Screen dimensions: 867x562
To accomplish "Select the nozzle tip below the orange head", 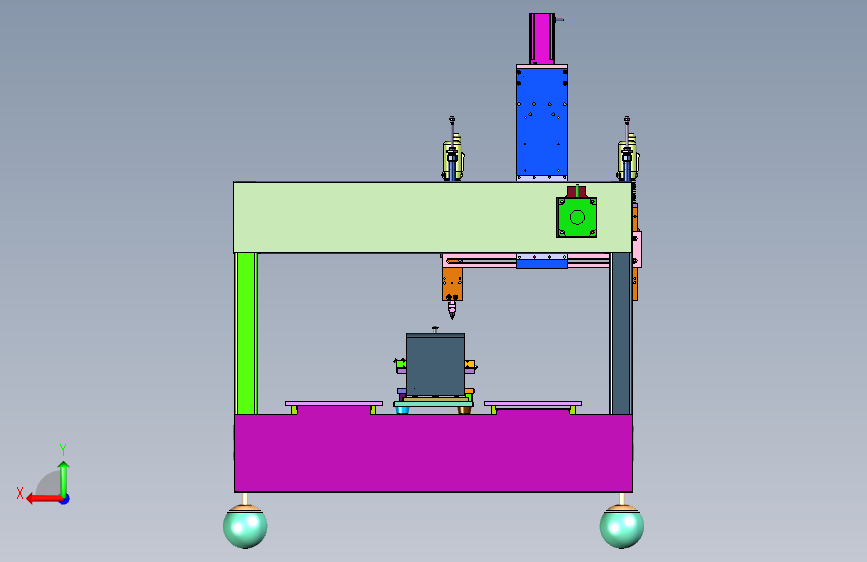I will click(452, 310).
